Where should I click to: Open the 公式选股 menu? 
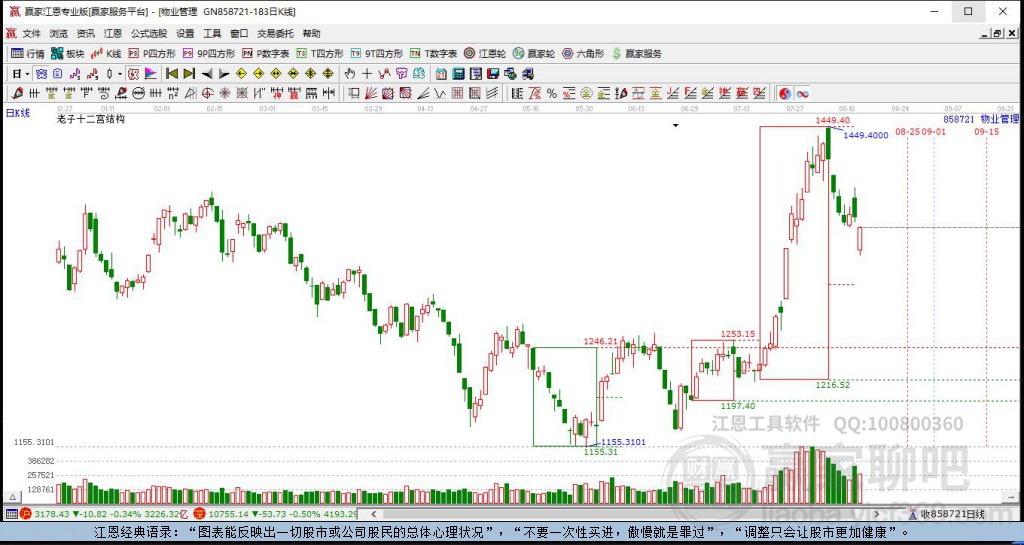[149, 34]
